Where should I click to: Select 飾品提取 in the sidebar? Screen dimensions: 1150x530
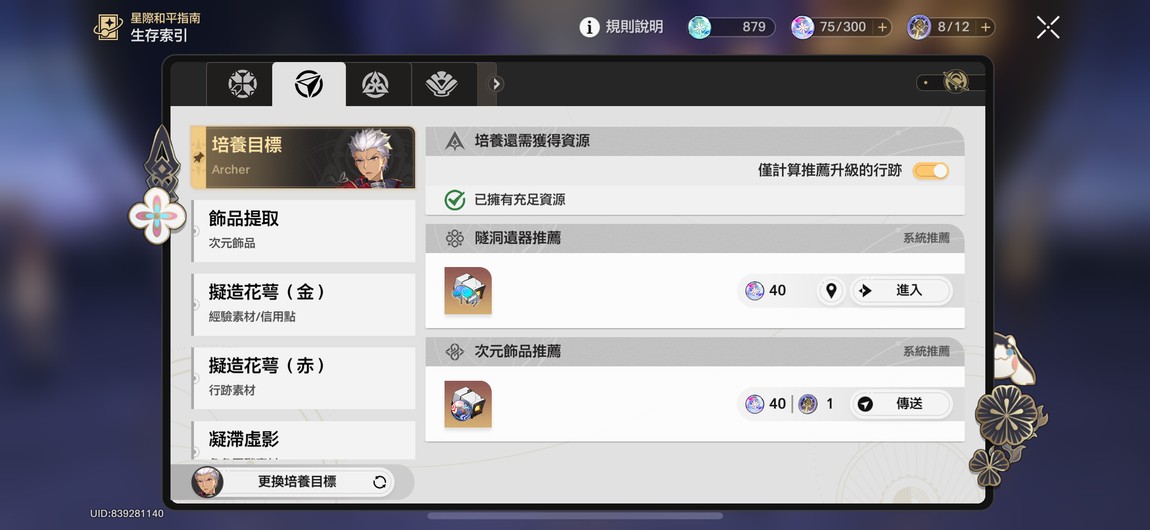coord(304,230)
